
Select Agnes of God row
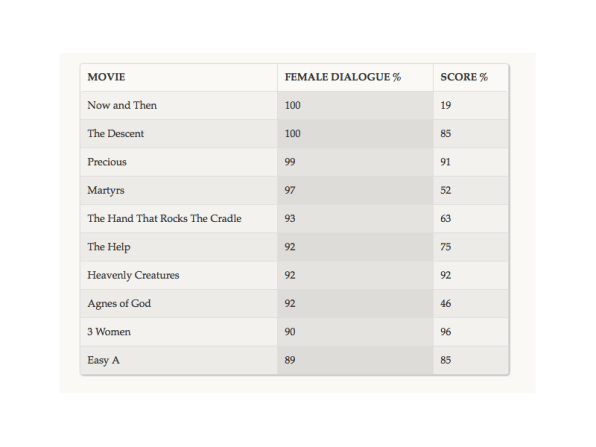pos(294,304)
